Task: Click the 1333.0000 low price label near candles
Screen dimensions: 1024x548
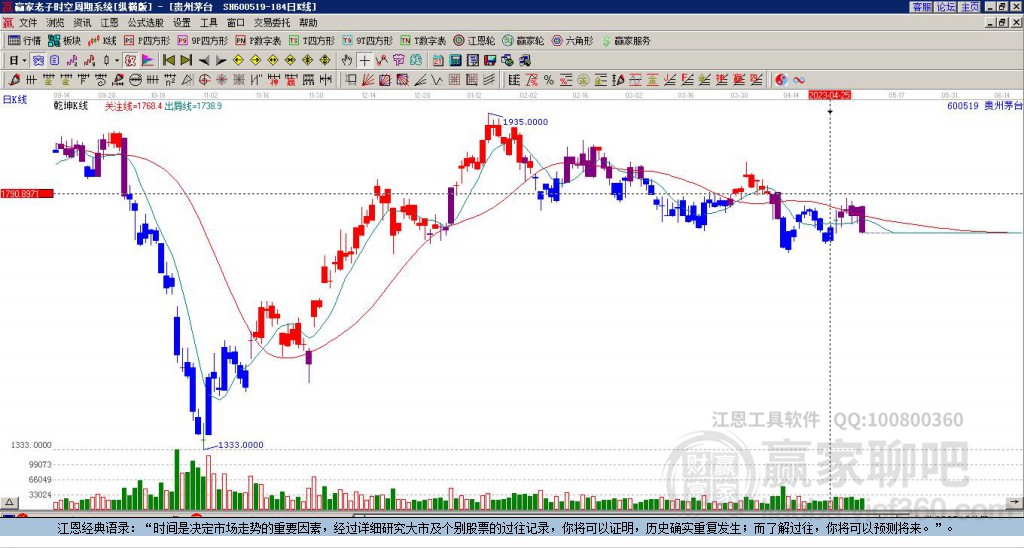Action: [x=240, y=445]
